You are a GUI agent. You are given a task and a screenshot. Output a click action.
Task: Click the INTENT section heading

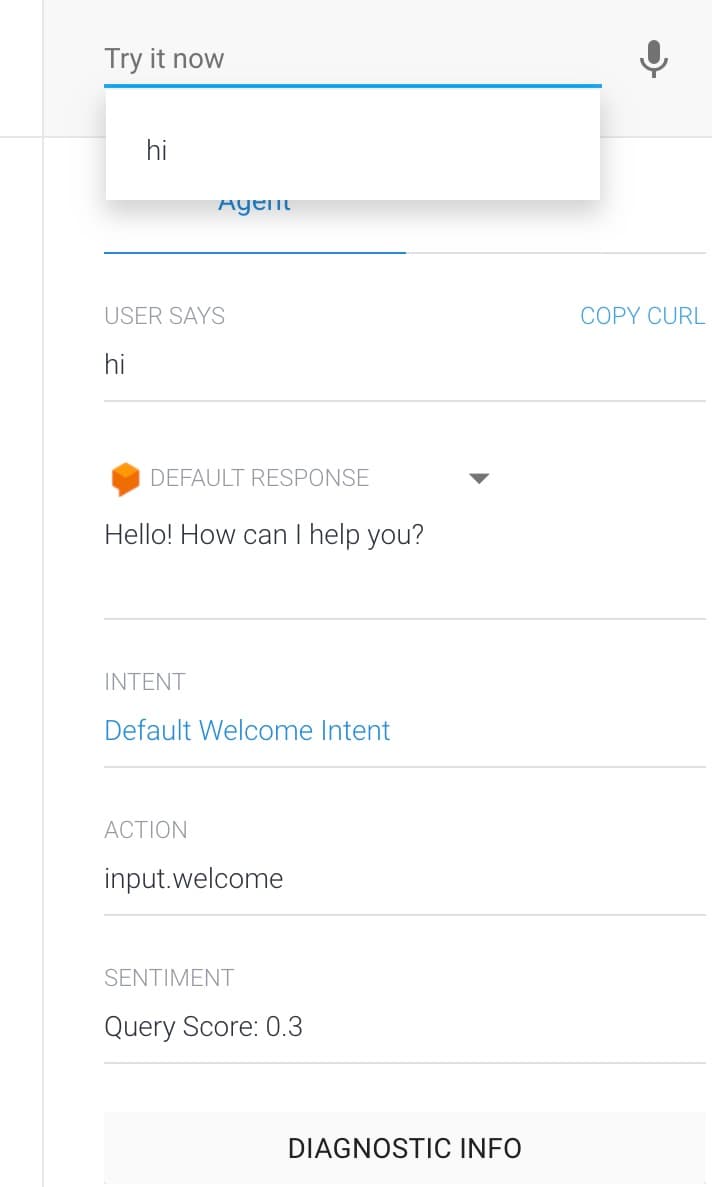click(145, 682)
